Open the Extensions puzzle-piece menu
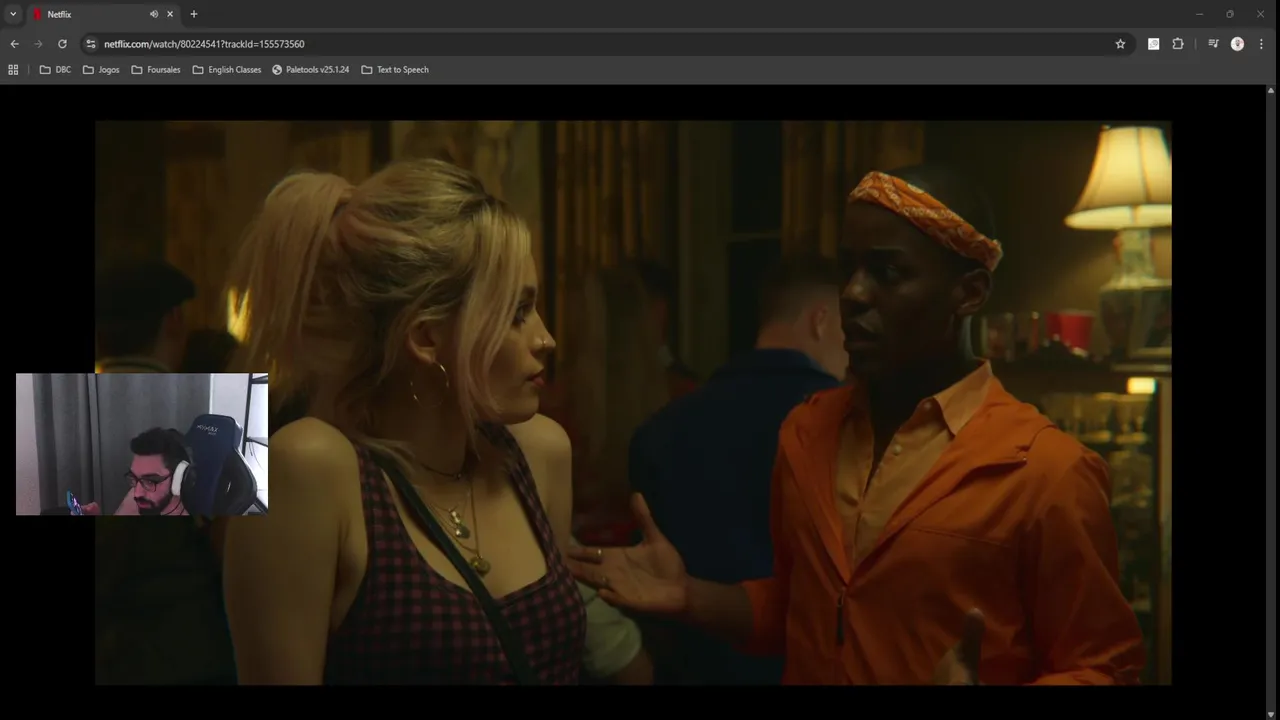The height and width of the screenshot is (720, 1280). click(1178, 44)
